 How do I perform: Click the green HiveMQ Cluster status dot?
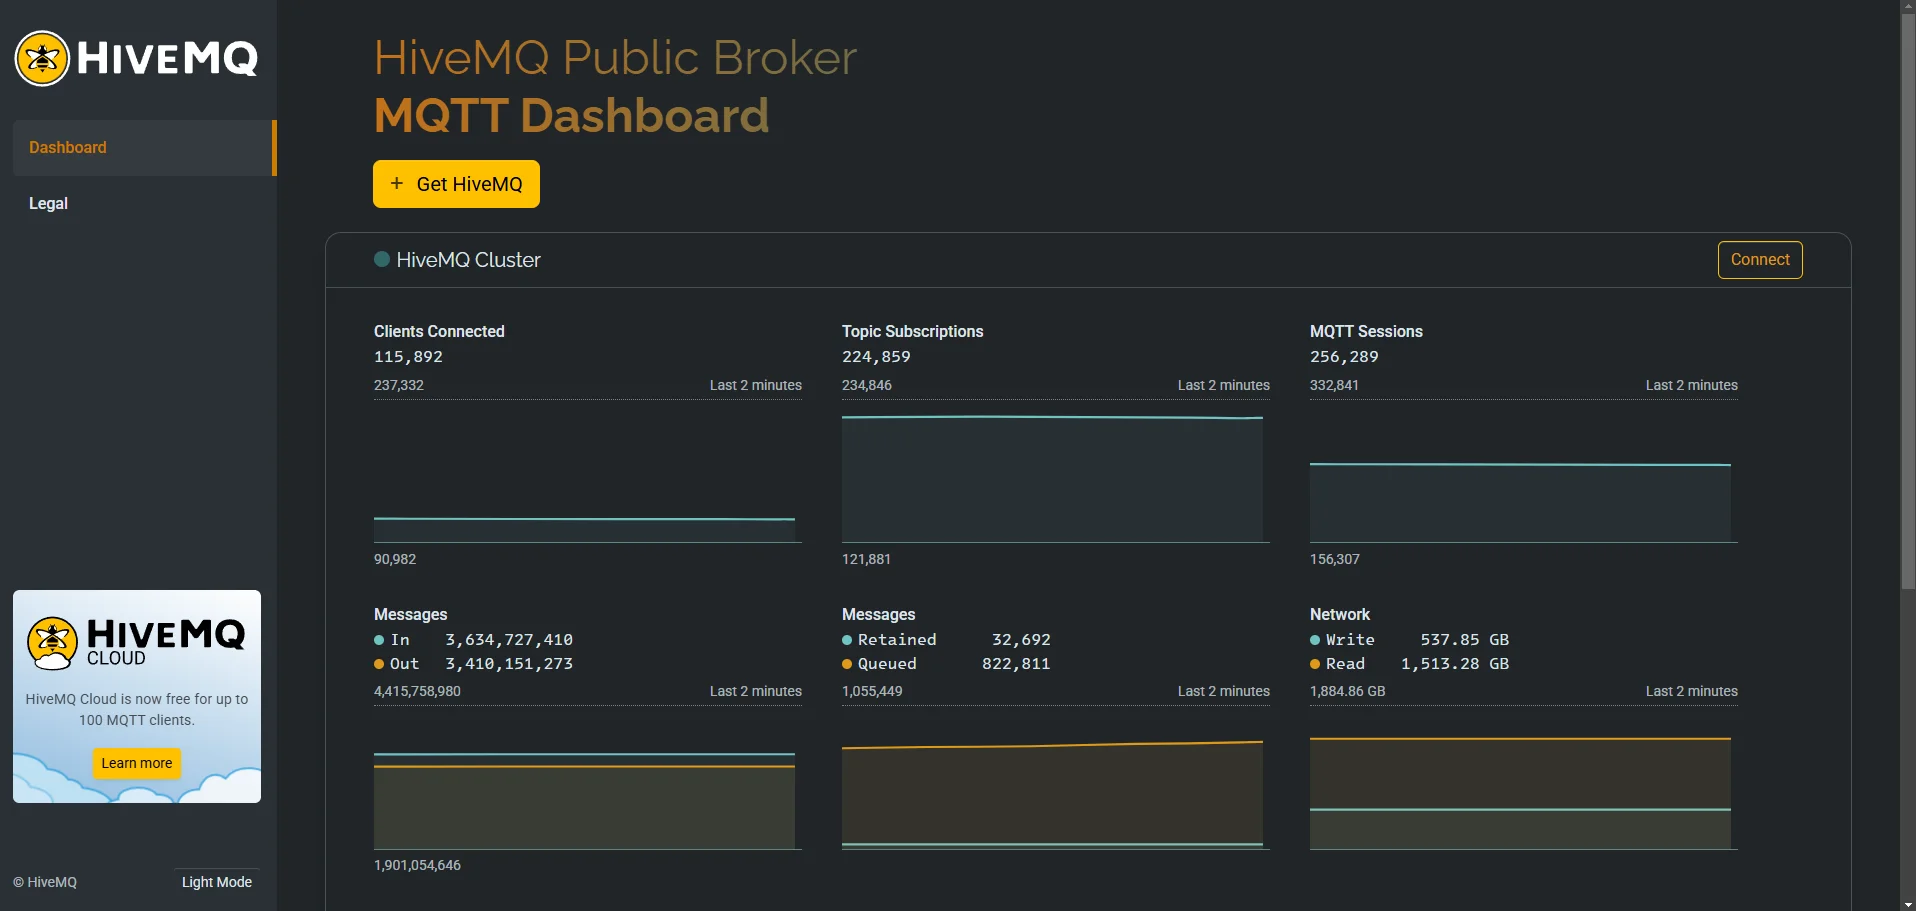pyautogui.click(x=381, y=259)
